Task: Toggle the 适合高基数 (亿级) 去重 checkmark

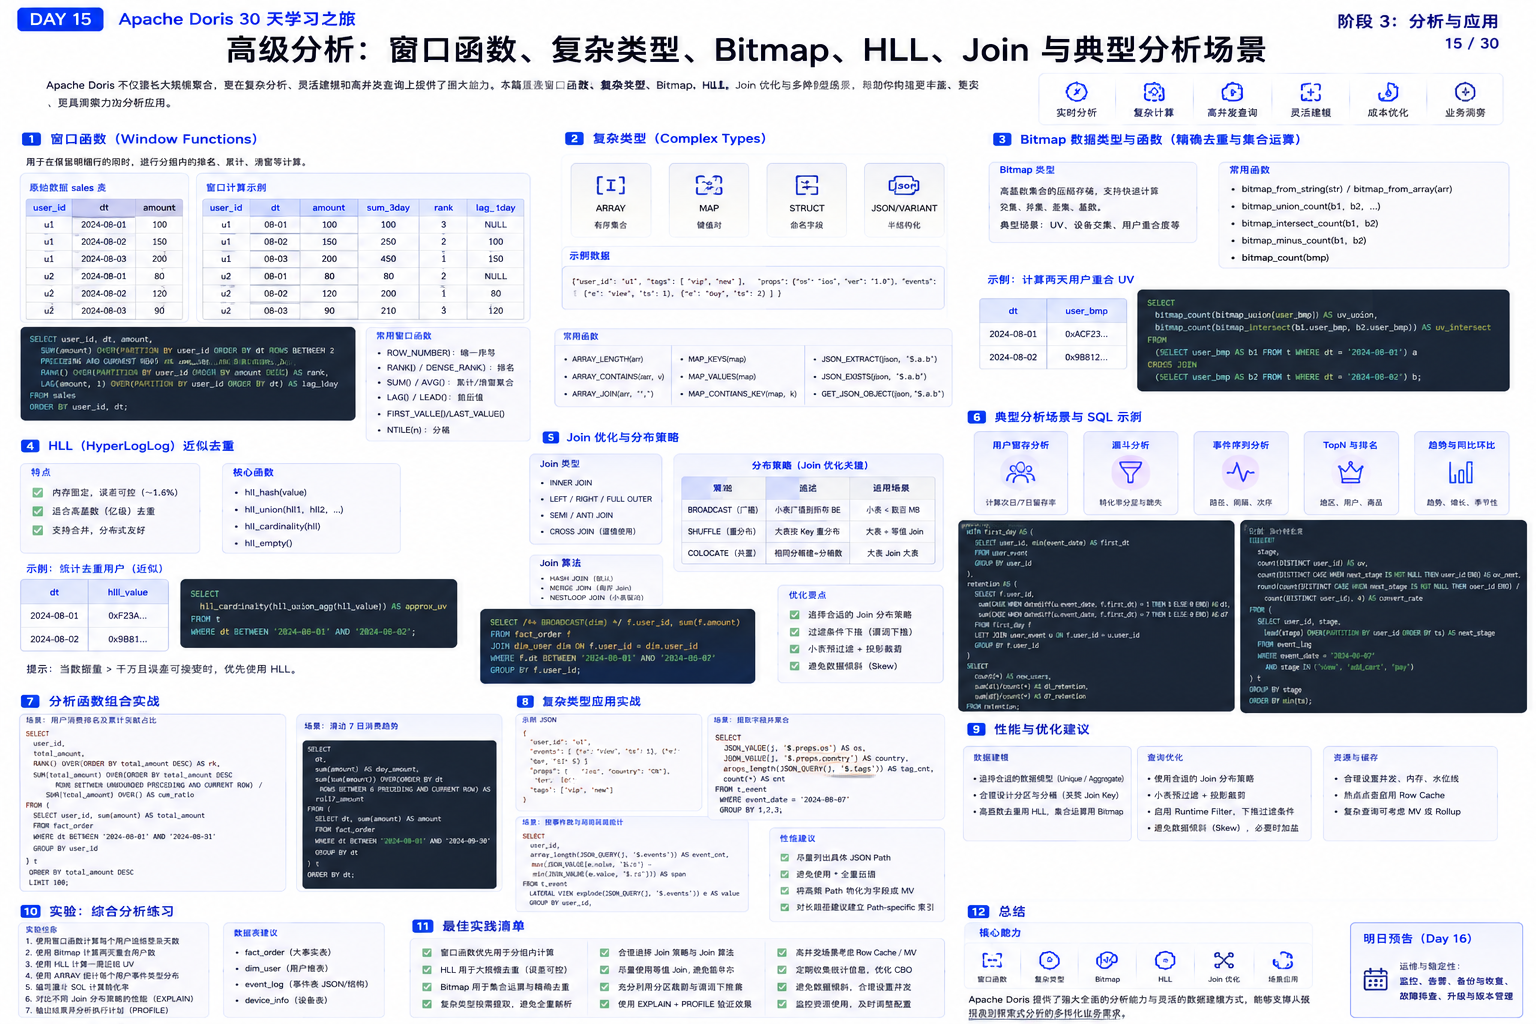Action: point(38,512)
